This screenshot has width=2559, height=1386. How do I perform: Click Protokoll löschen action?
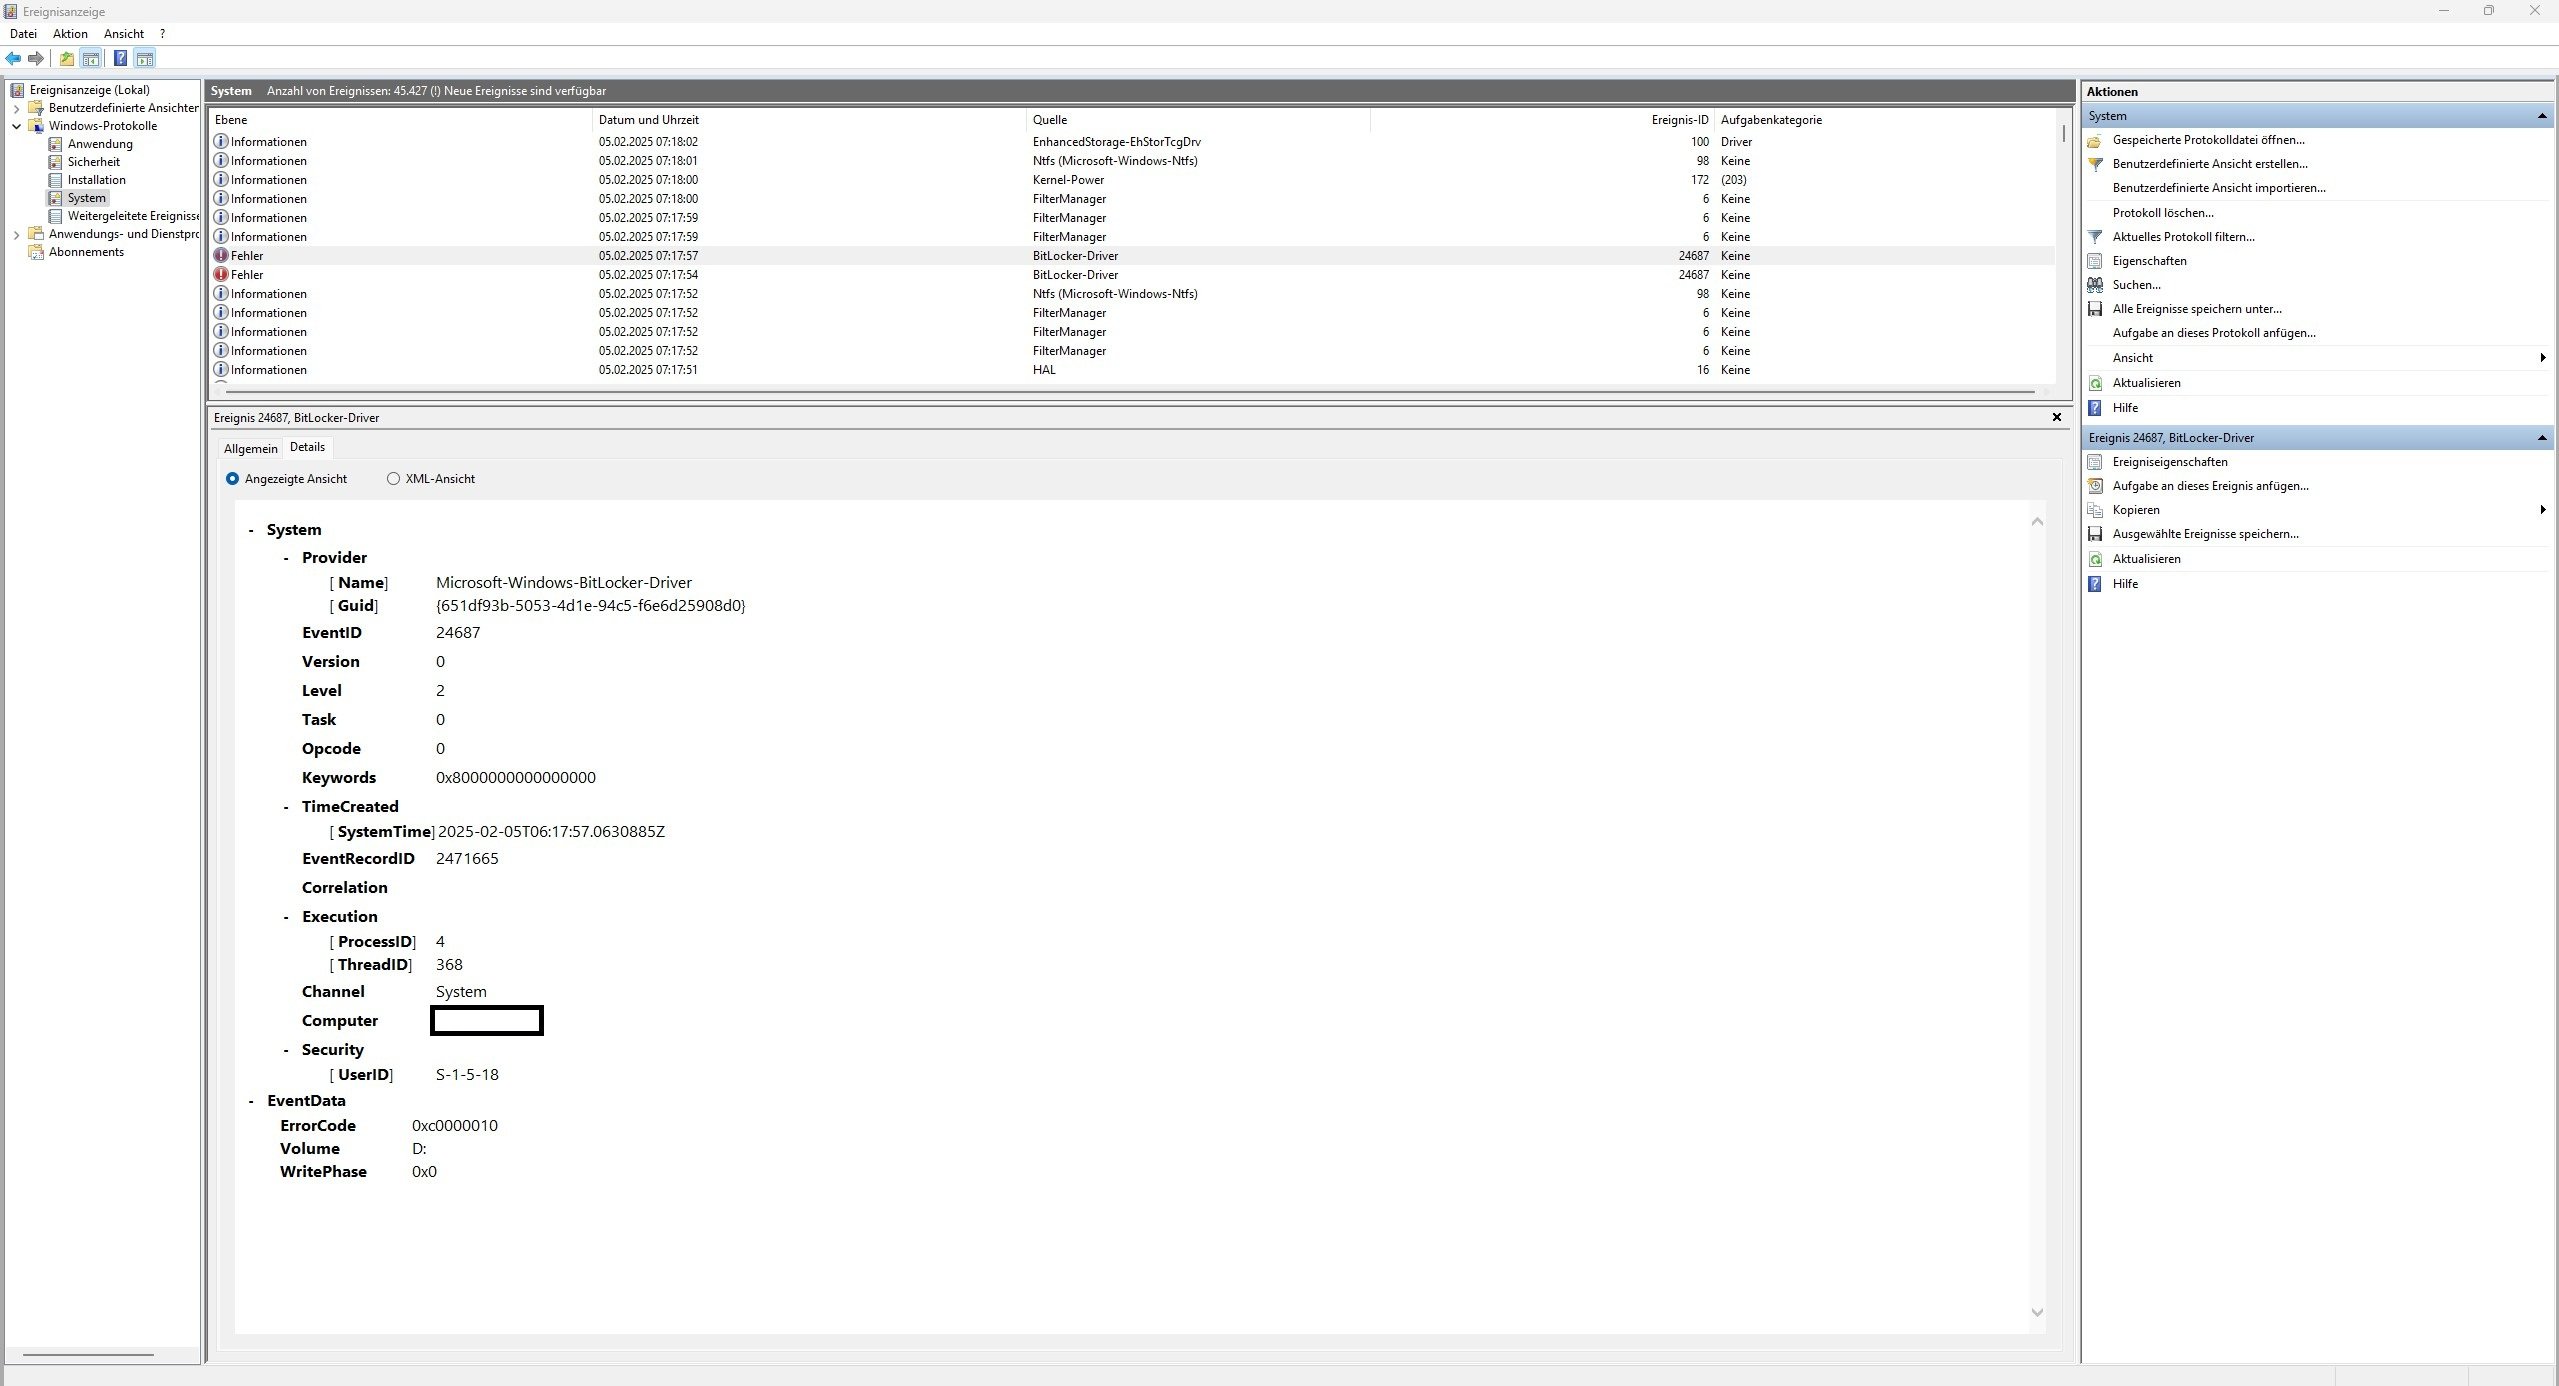pos(2162,213)
